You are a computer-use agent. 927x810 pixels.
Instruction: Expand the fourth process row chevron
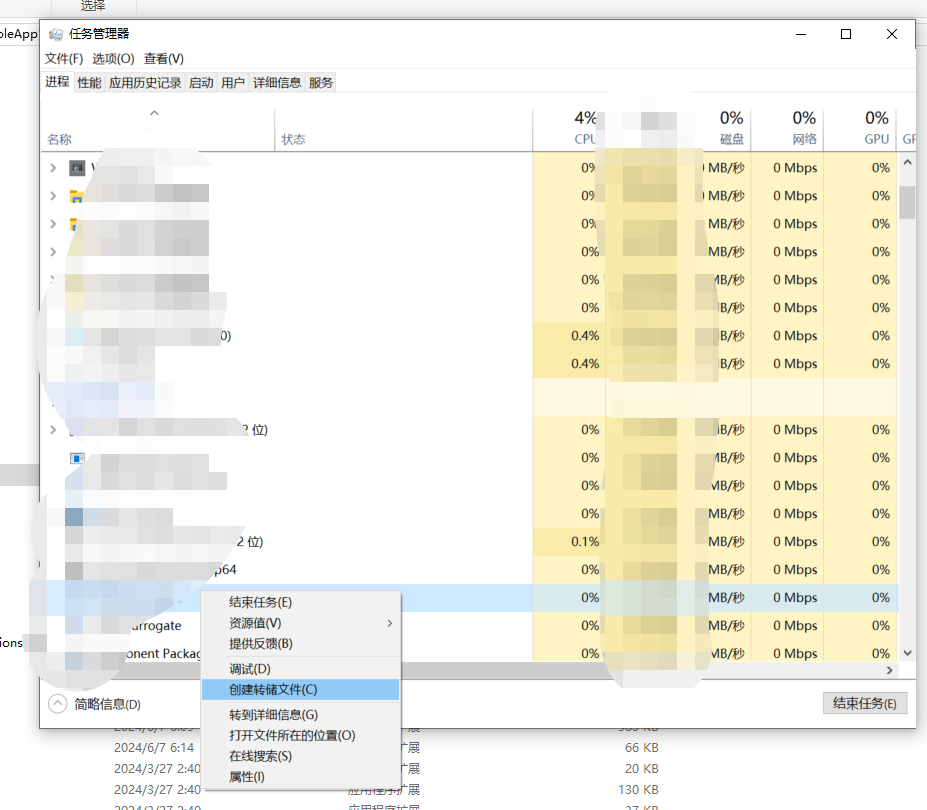coord(53,252)
